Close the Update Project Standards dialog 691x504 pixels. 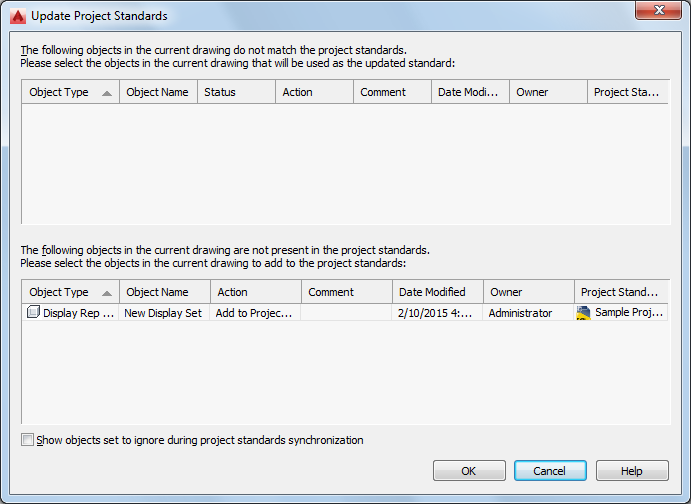659,11
